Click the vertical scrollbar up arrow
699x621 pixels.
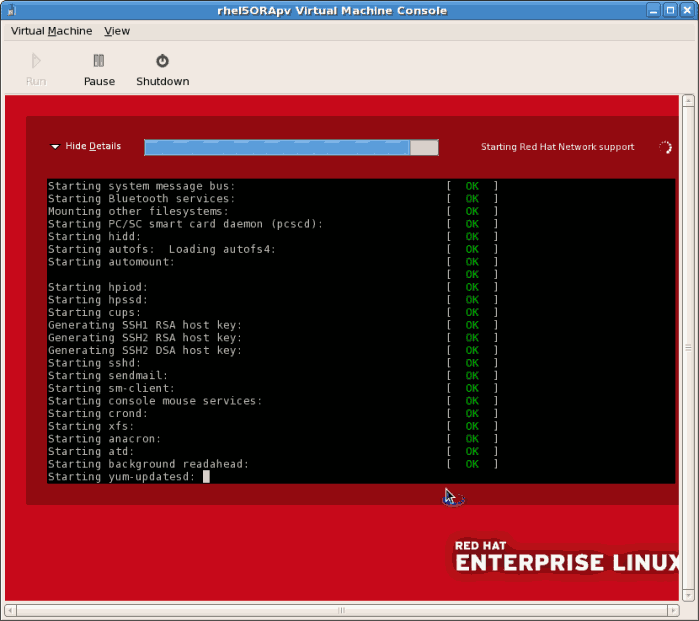point(689,101)
